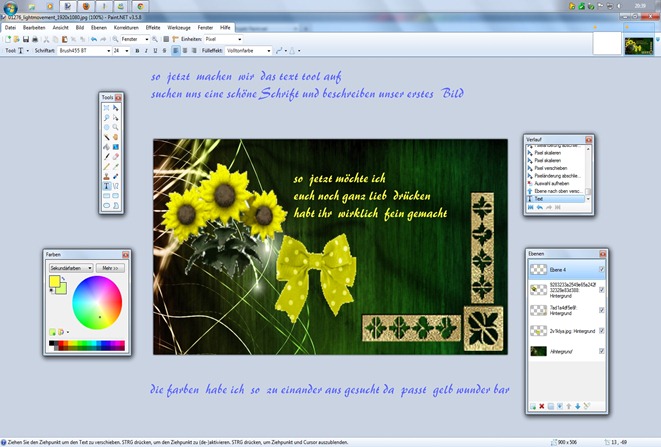The image size is (661, 447).
Task: Select the Clone Stamp tool
Action: click(x=107, y=176)
